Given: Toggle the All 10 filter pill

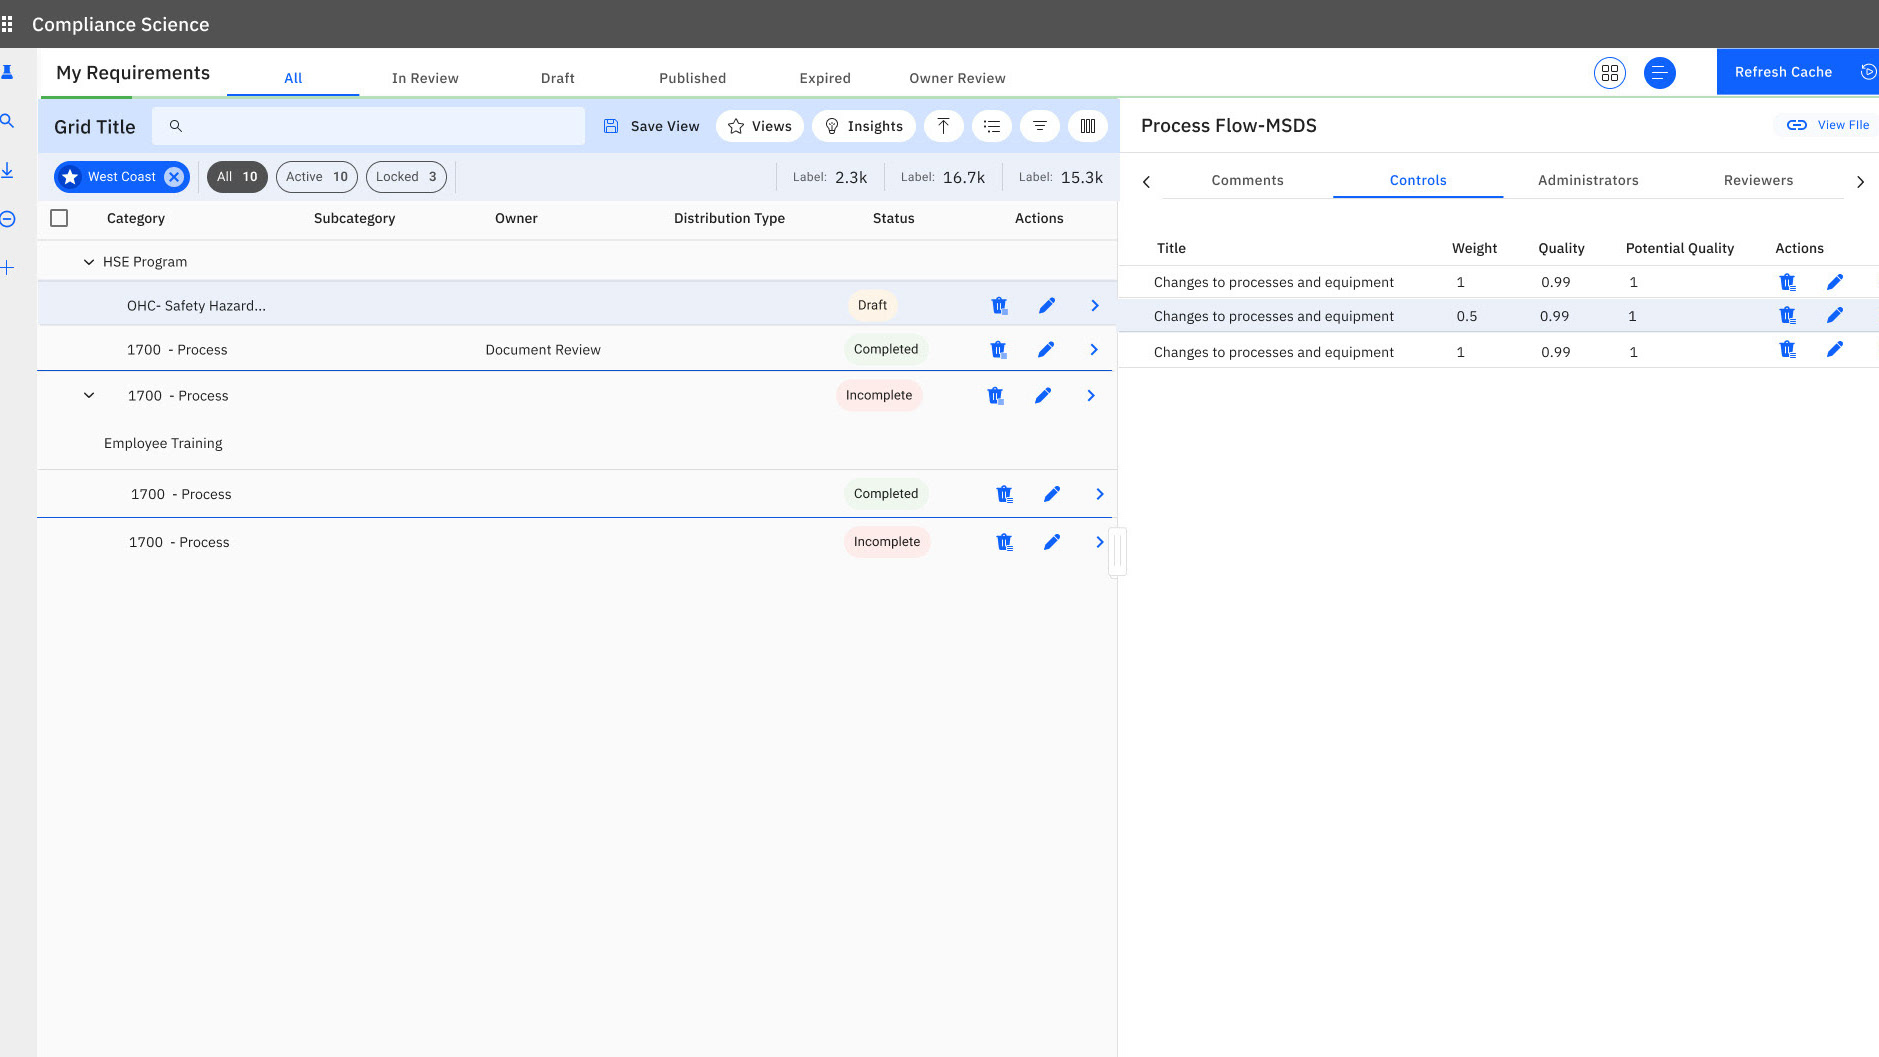Looking at the screenshot, I should tap(237, 177).
